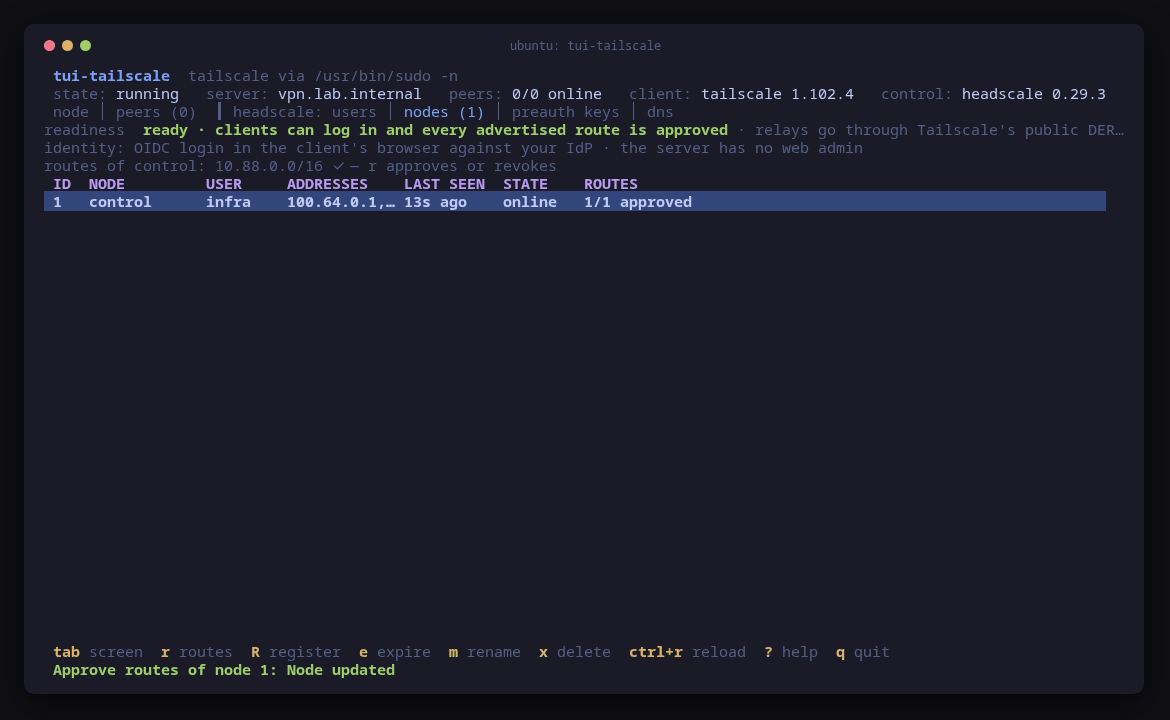Click the yellow minimize window button
Viewport: 1170px width, 720px height.
[67, 46]
